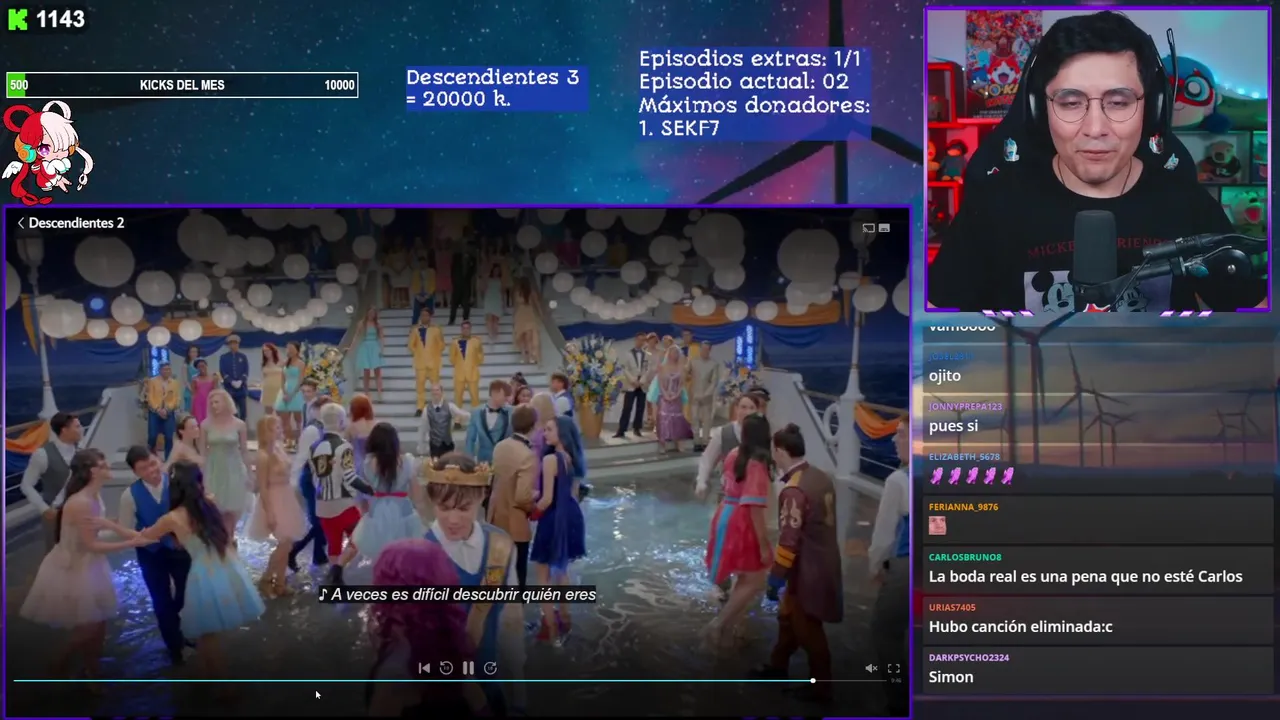Rewind 10 seconds in the player
Viewport: 1280px width, 720px height.
pos(446,668)
